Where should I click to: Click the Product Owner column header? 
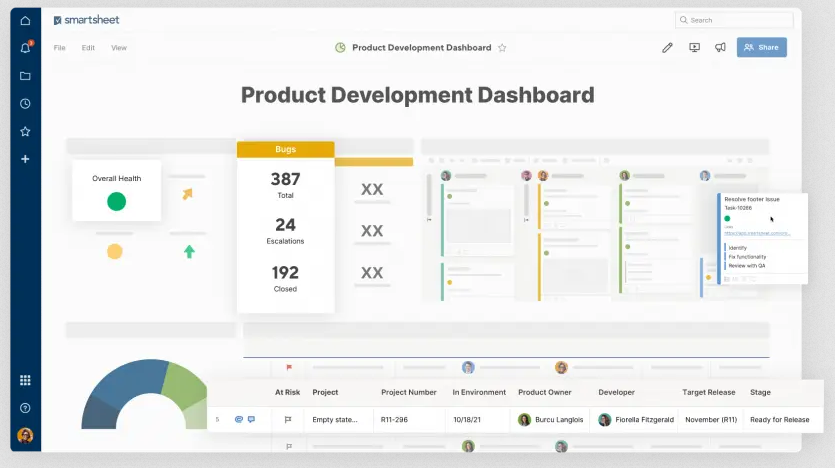545,392
